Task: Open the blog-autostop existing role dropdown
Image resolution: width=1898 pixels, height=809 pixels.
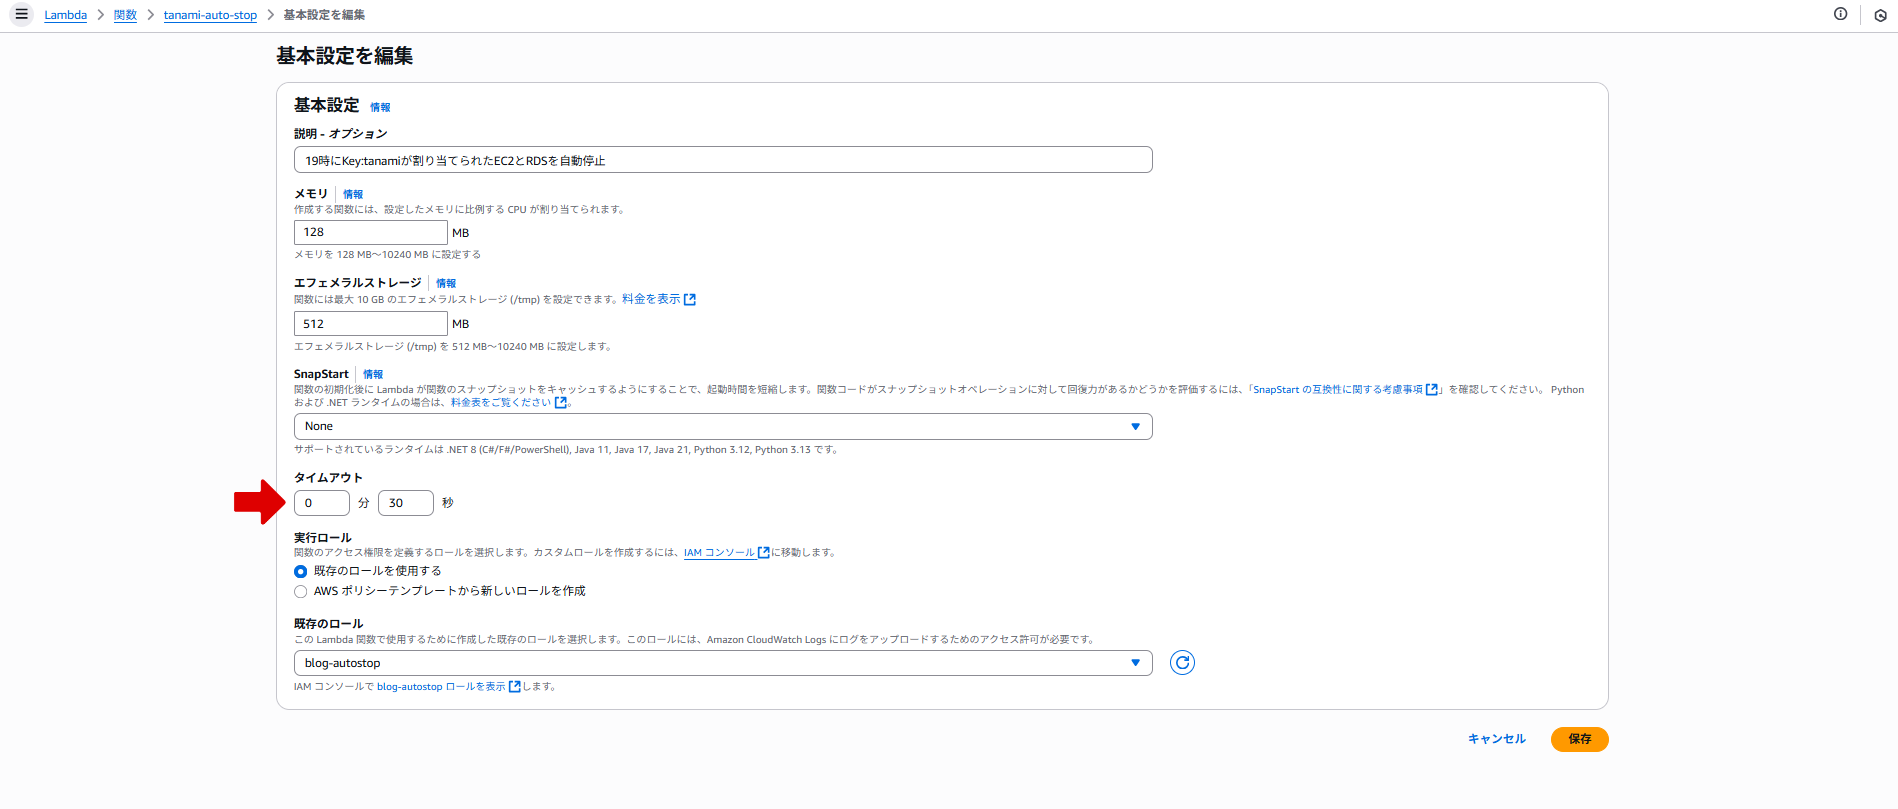Action: coord(722,663)
